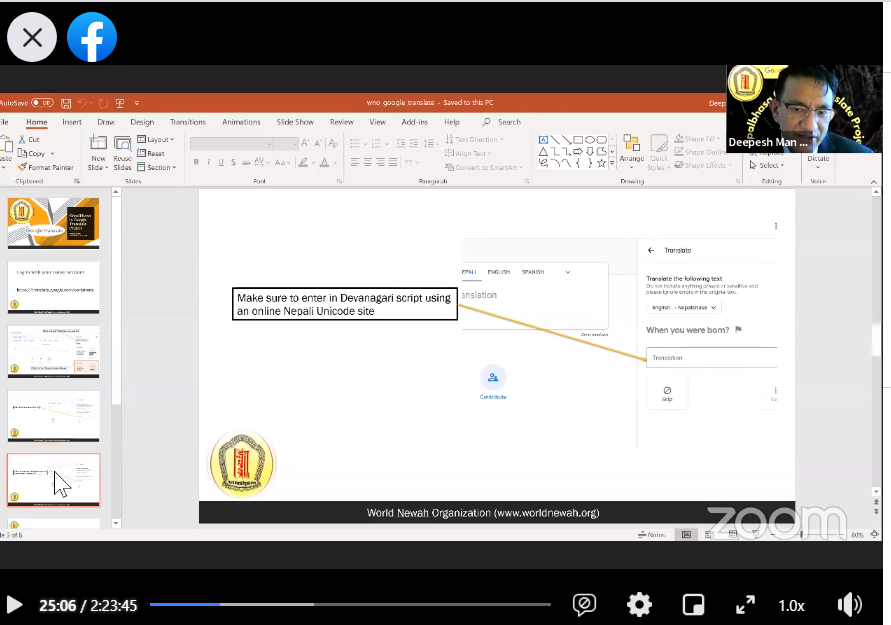
Task: Expand the shapes gallery more arrow
Action: 612,163
